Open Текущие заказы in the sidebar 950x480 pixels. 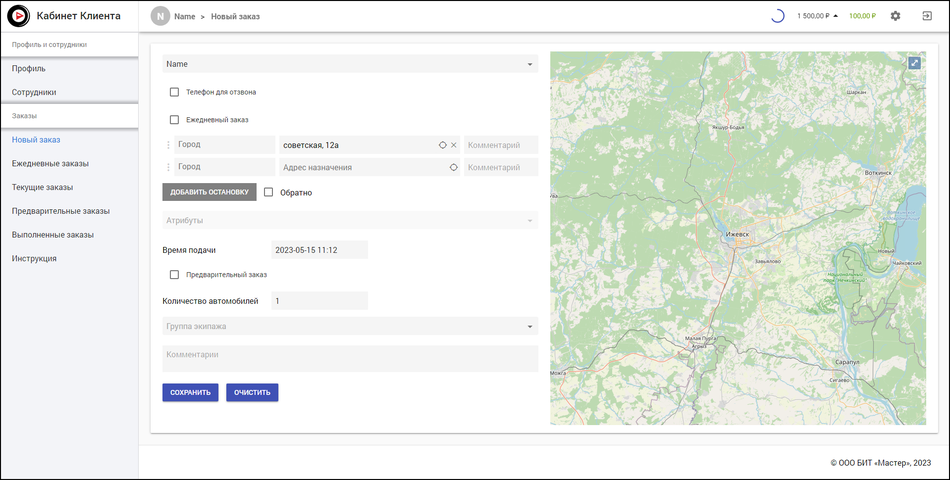(42, 187)
